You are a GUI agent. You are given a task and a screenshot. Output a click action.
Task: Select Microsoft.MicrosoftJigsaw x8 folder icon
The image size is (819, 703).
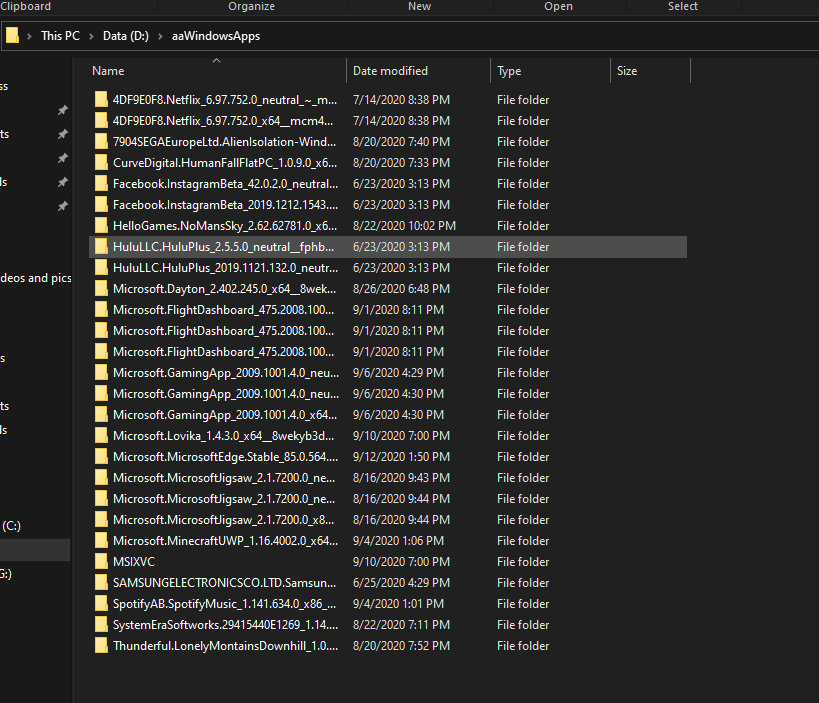[x=101, y=520]
